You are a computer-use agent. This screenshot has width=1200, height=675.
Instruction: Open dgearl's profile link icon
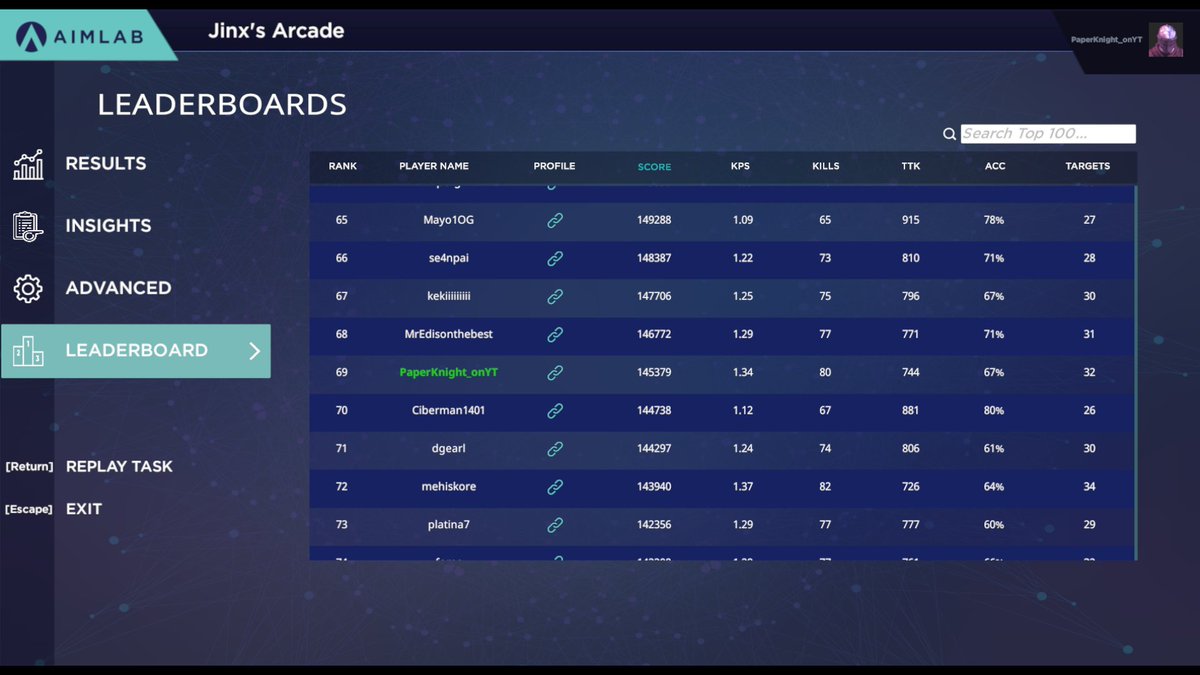coord(555,449)
